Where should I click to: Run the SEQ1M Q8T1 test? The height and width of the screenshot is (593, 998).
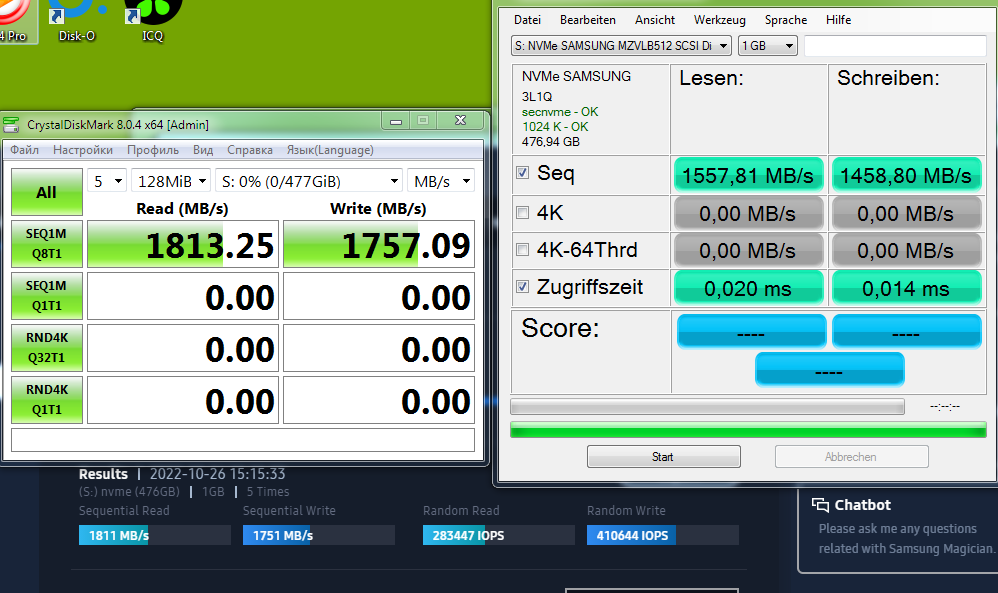(x=46, y=244)
